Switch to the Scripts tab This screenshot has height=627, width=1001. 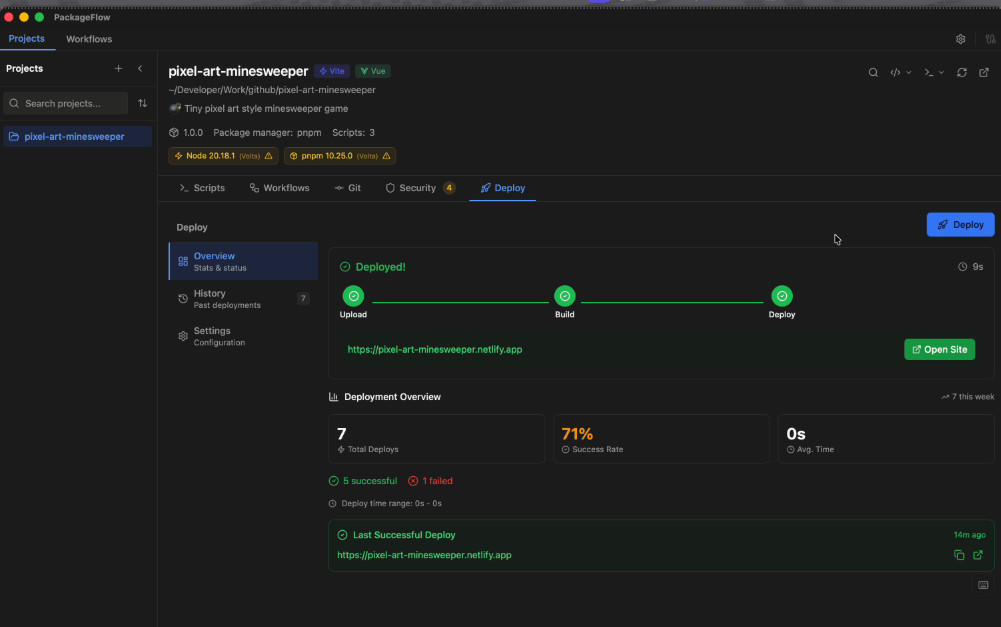pos(202,188)
